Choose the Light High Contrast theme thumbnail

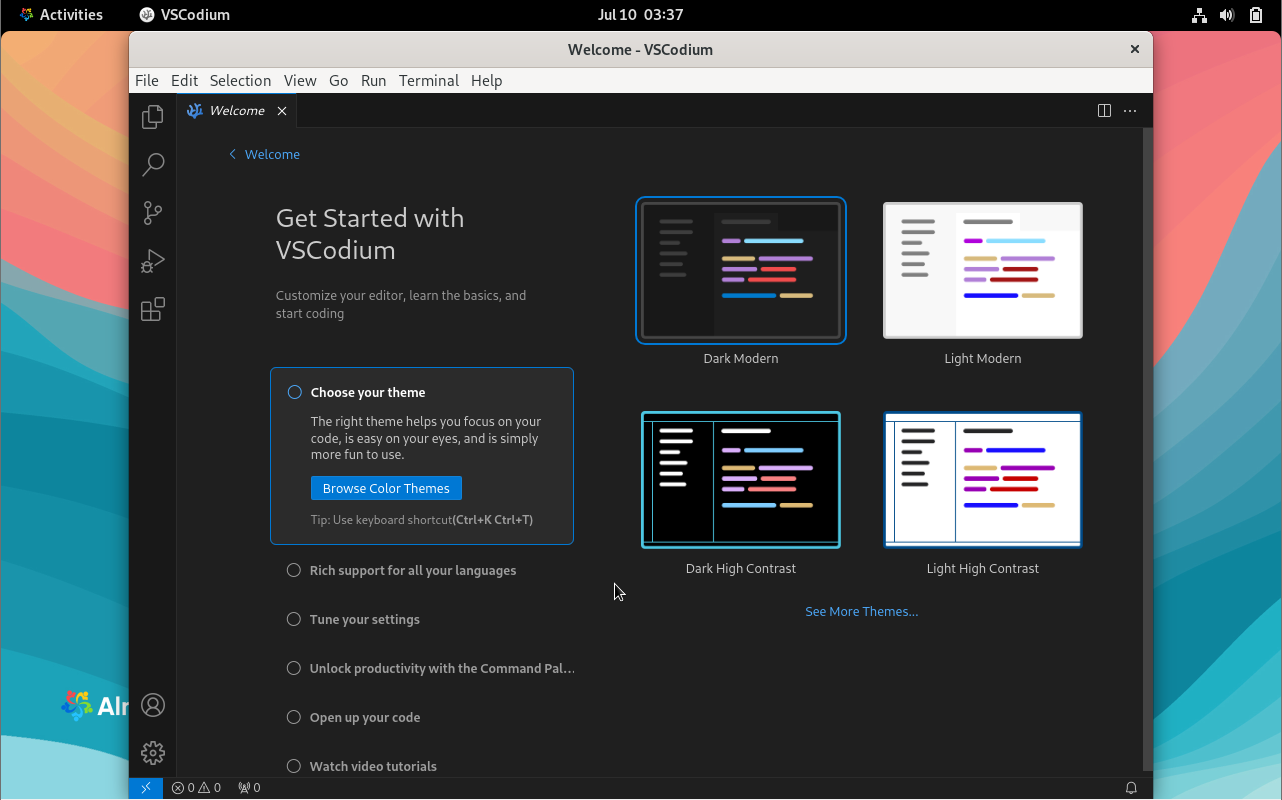[x=983, y=480]
